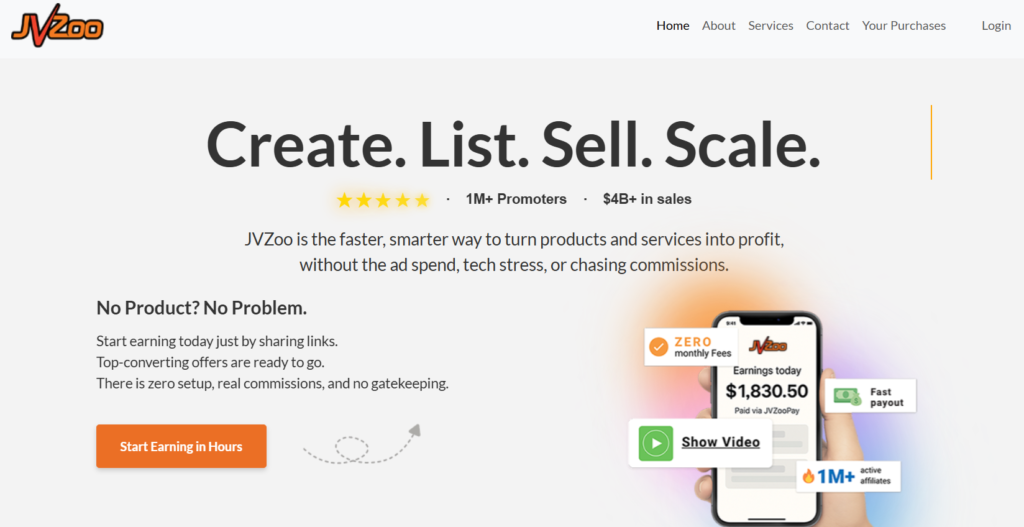Click the JVZoo logo in the header
This screenshot has width=1024, height=527.
(x=57, y=23)
